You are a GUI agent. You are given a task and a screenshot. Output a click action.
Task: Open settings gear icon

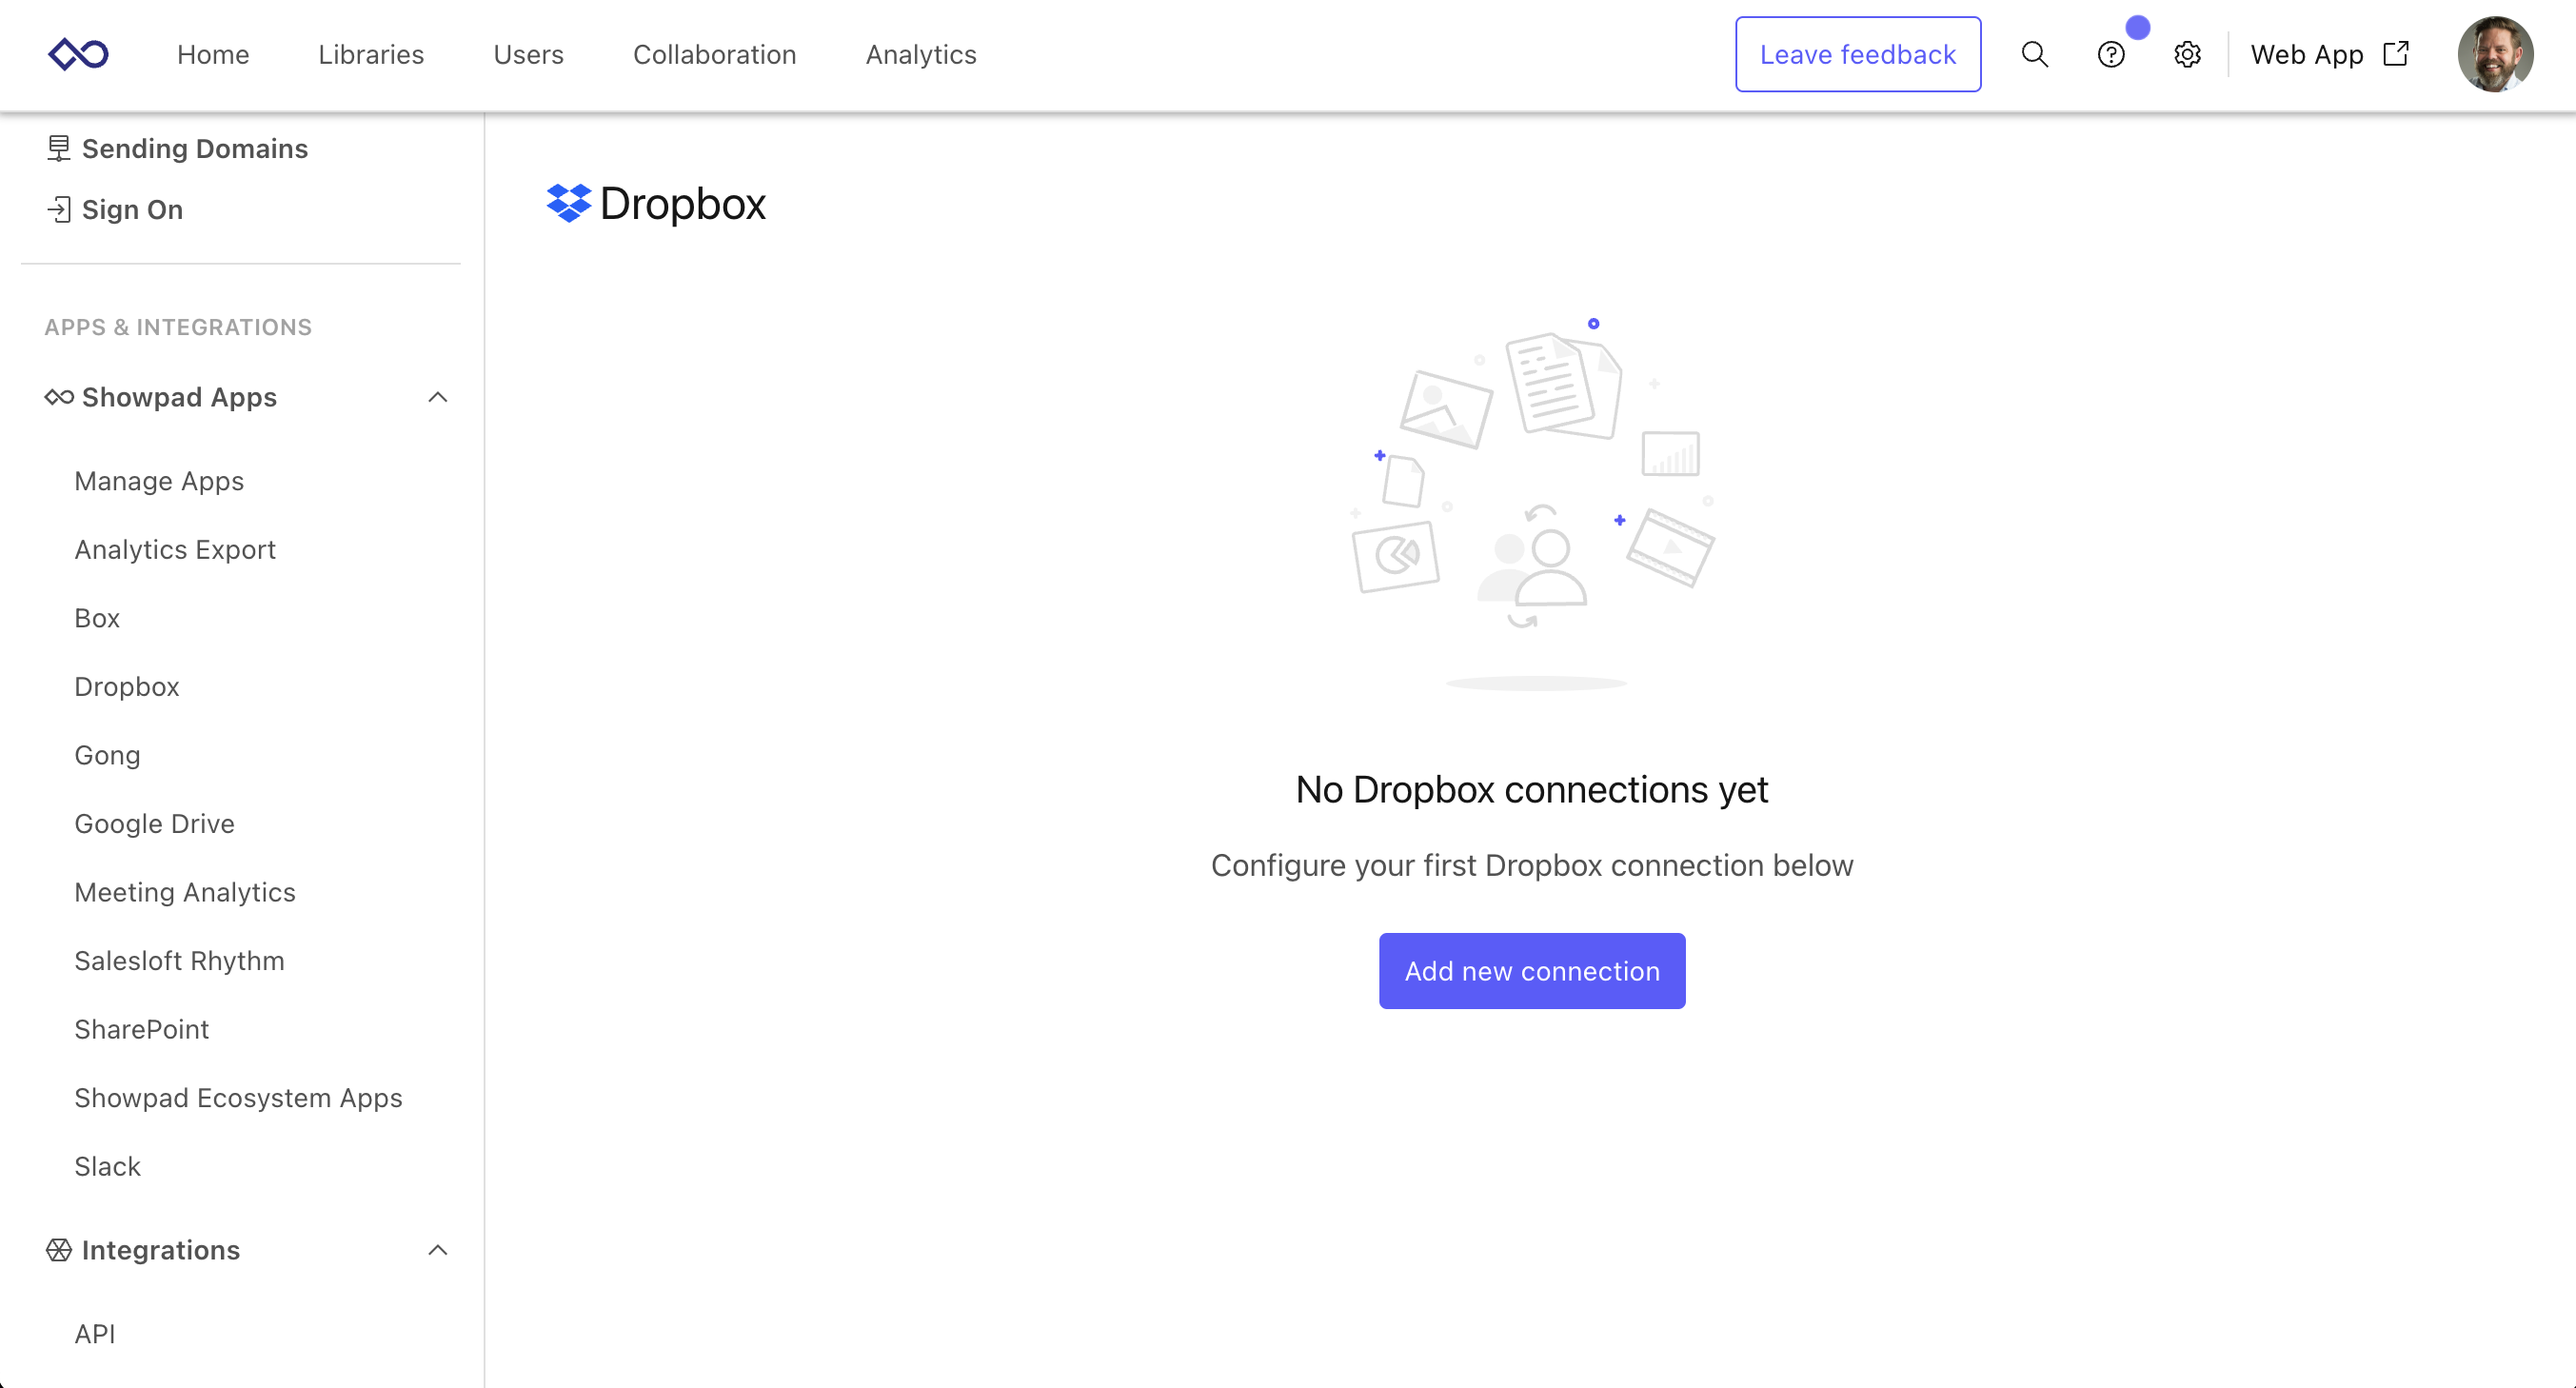(2187, 54)
